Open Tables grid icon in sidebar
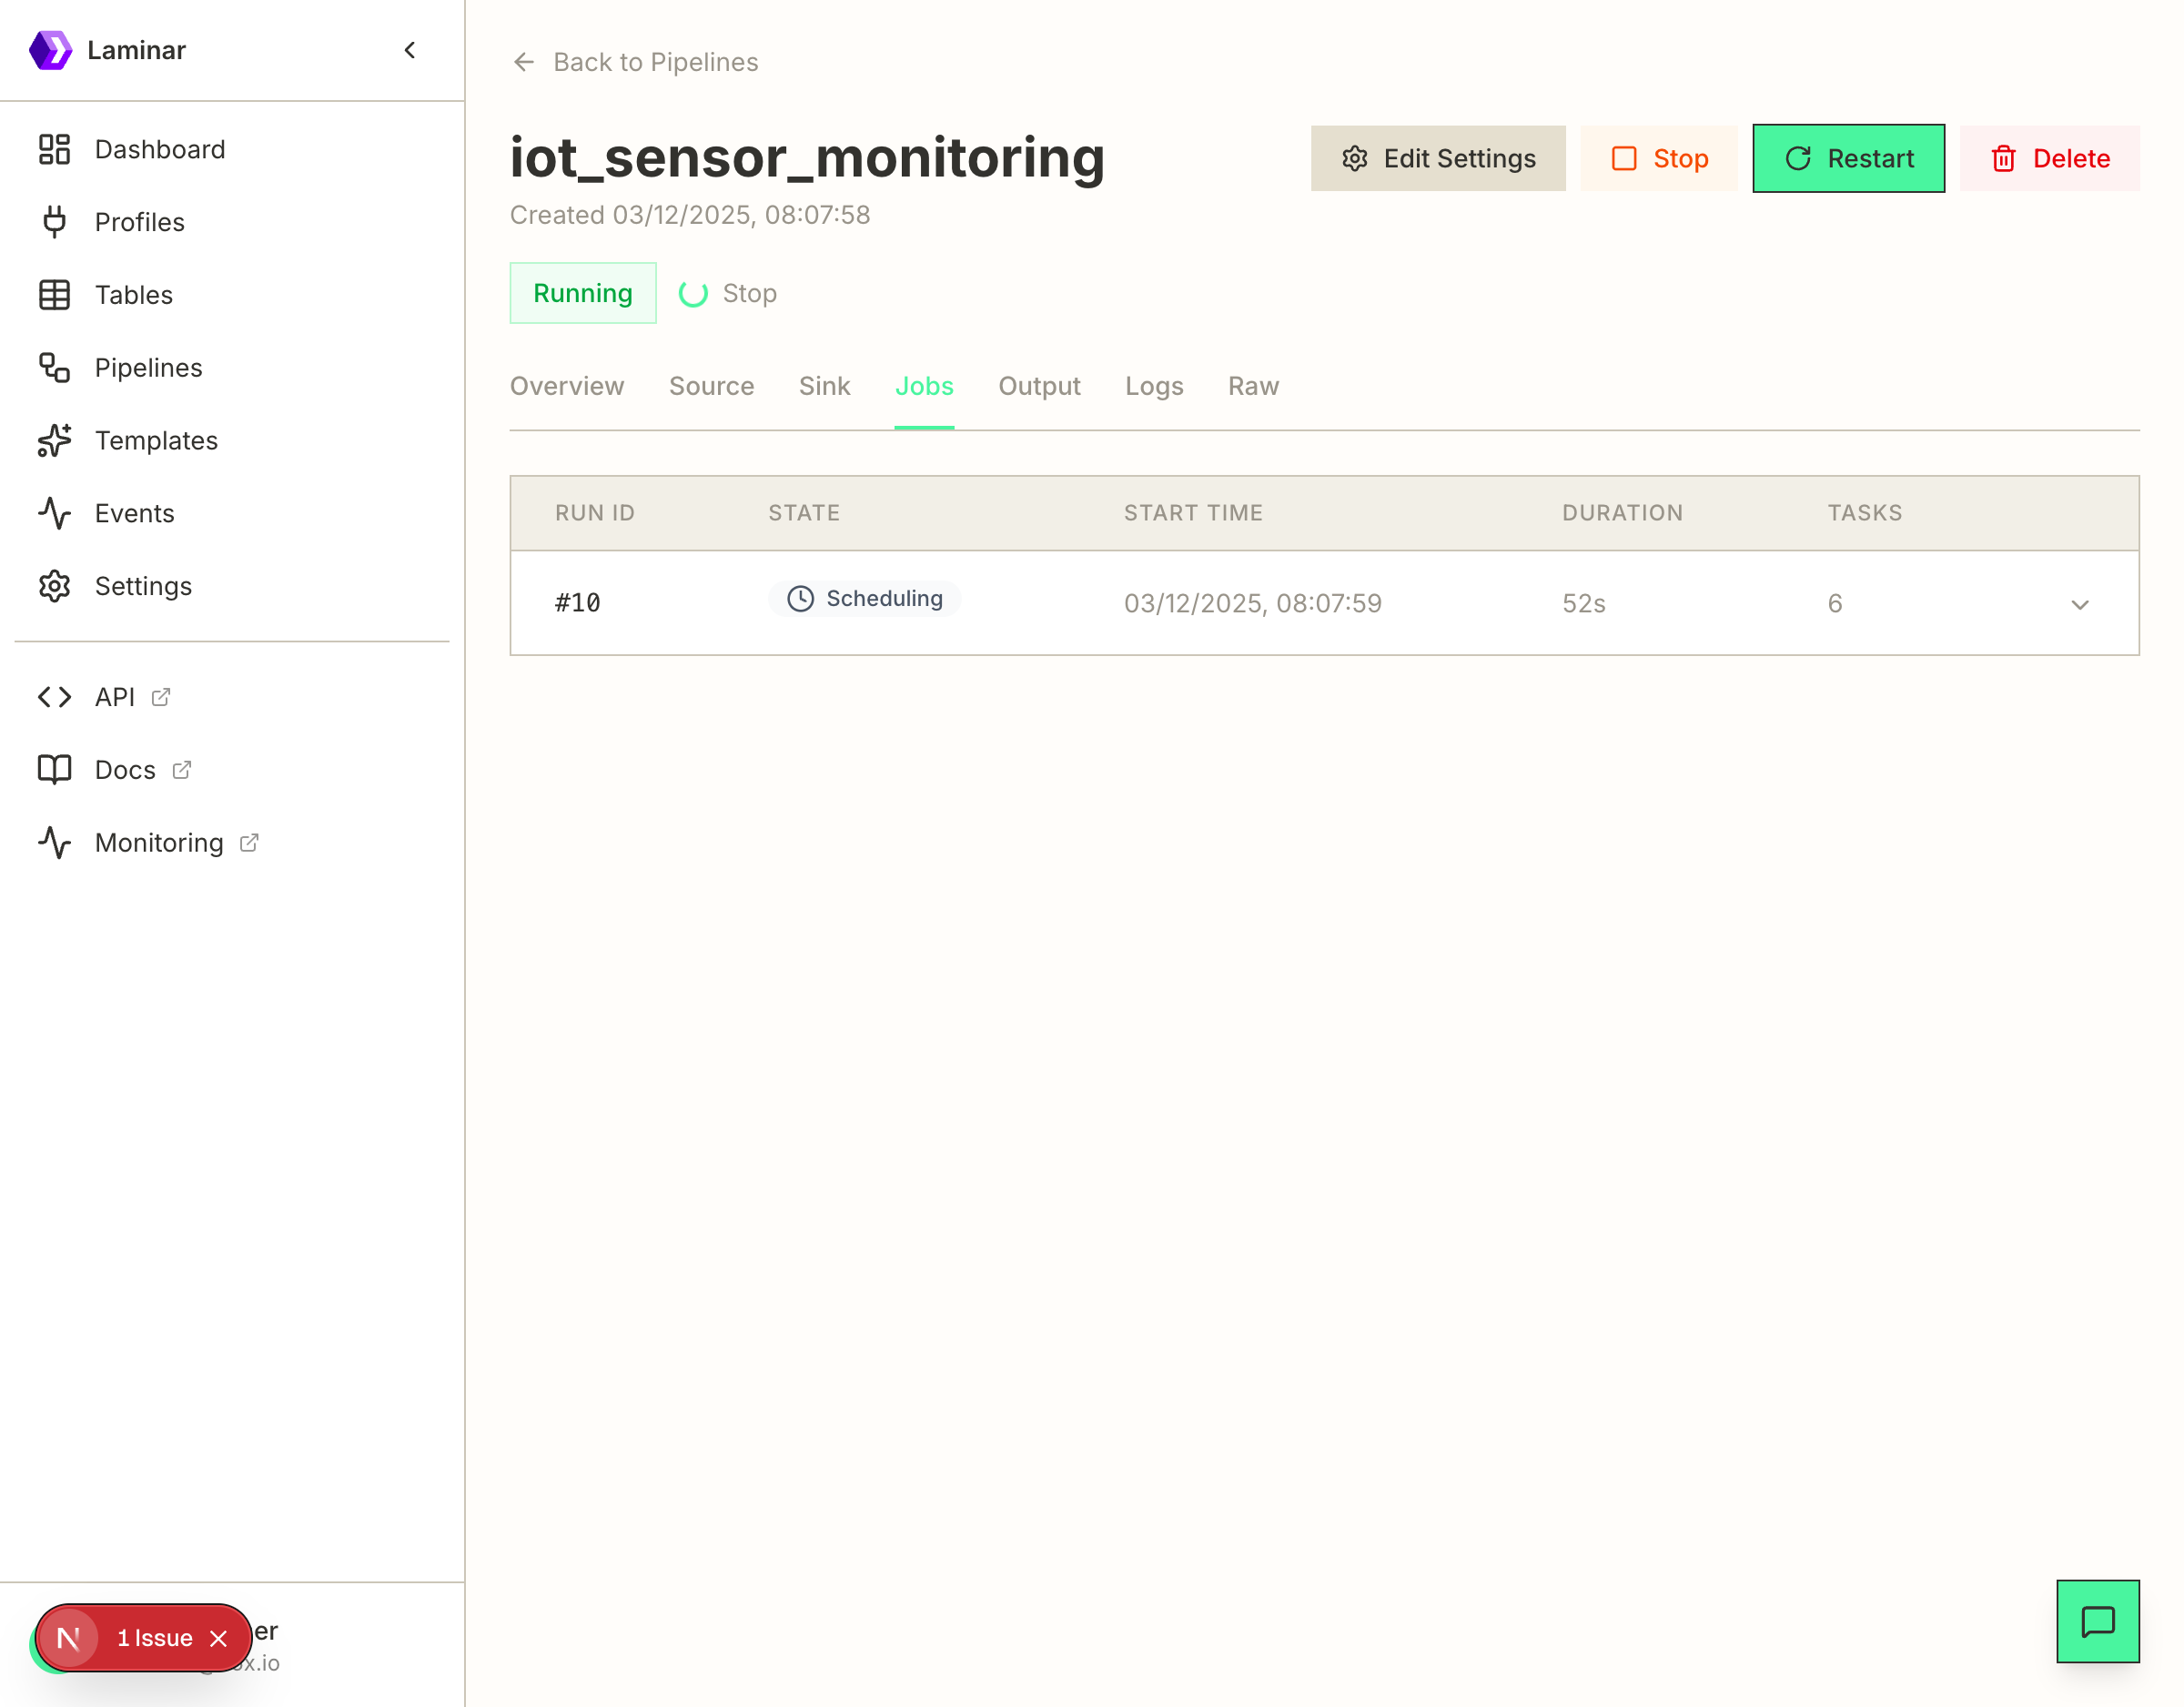2184x1707 pixels. 54,295
